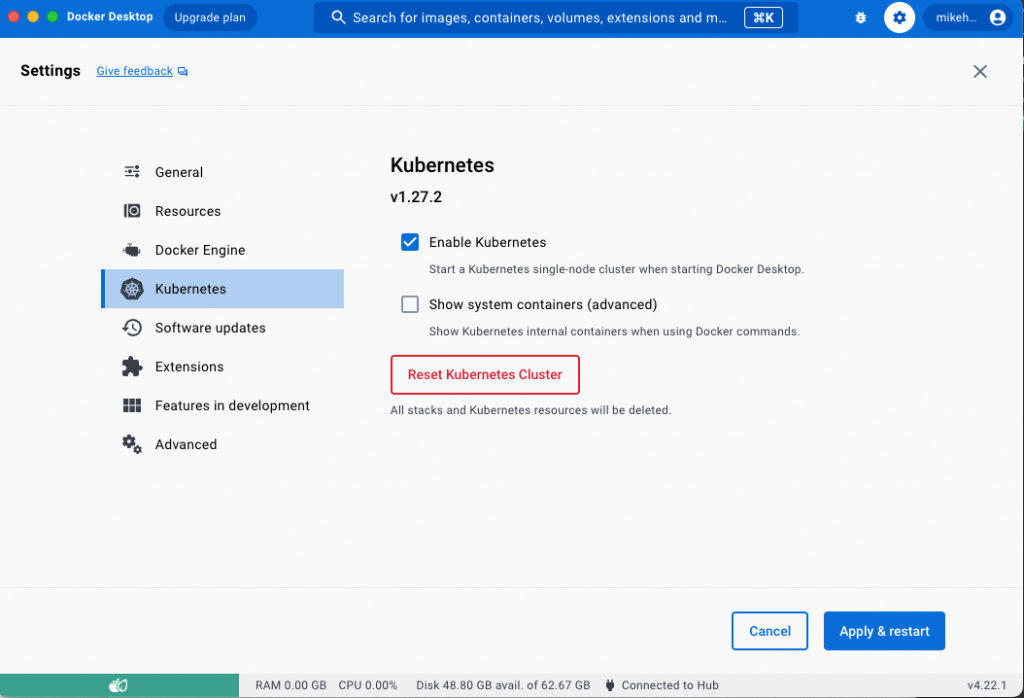
Task: Click the feedback chat bubble icon
Action: pyautogui.click(x=183, y=71)
